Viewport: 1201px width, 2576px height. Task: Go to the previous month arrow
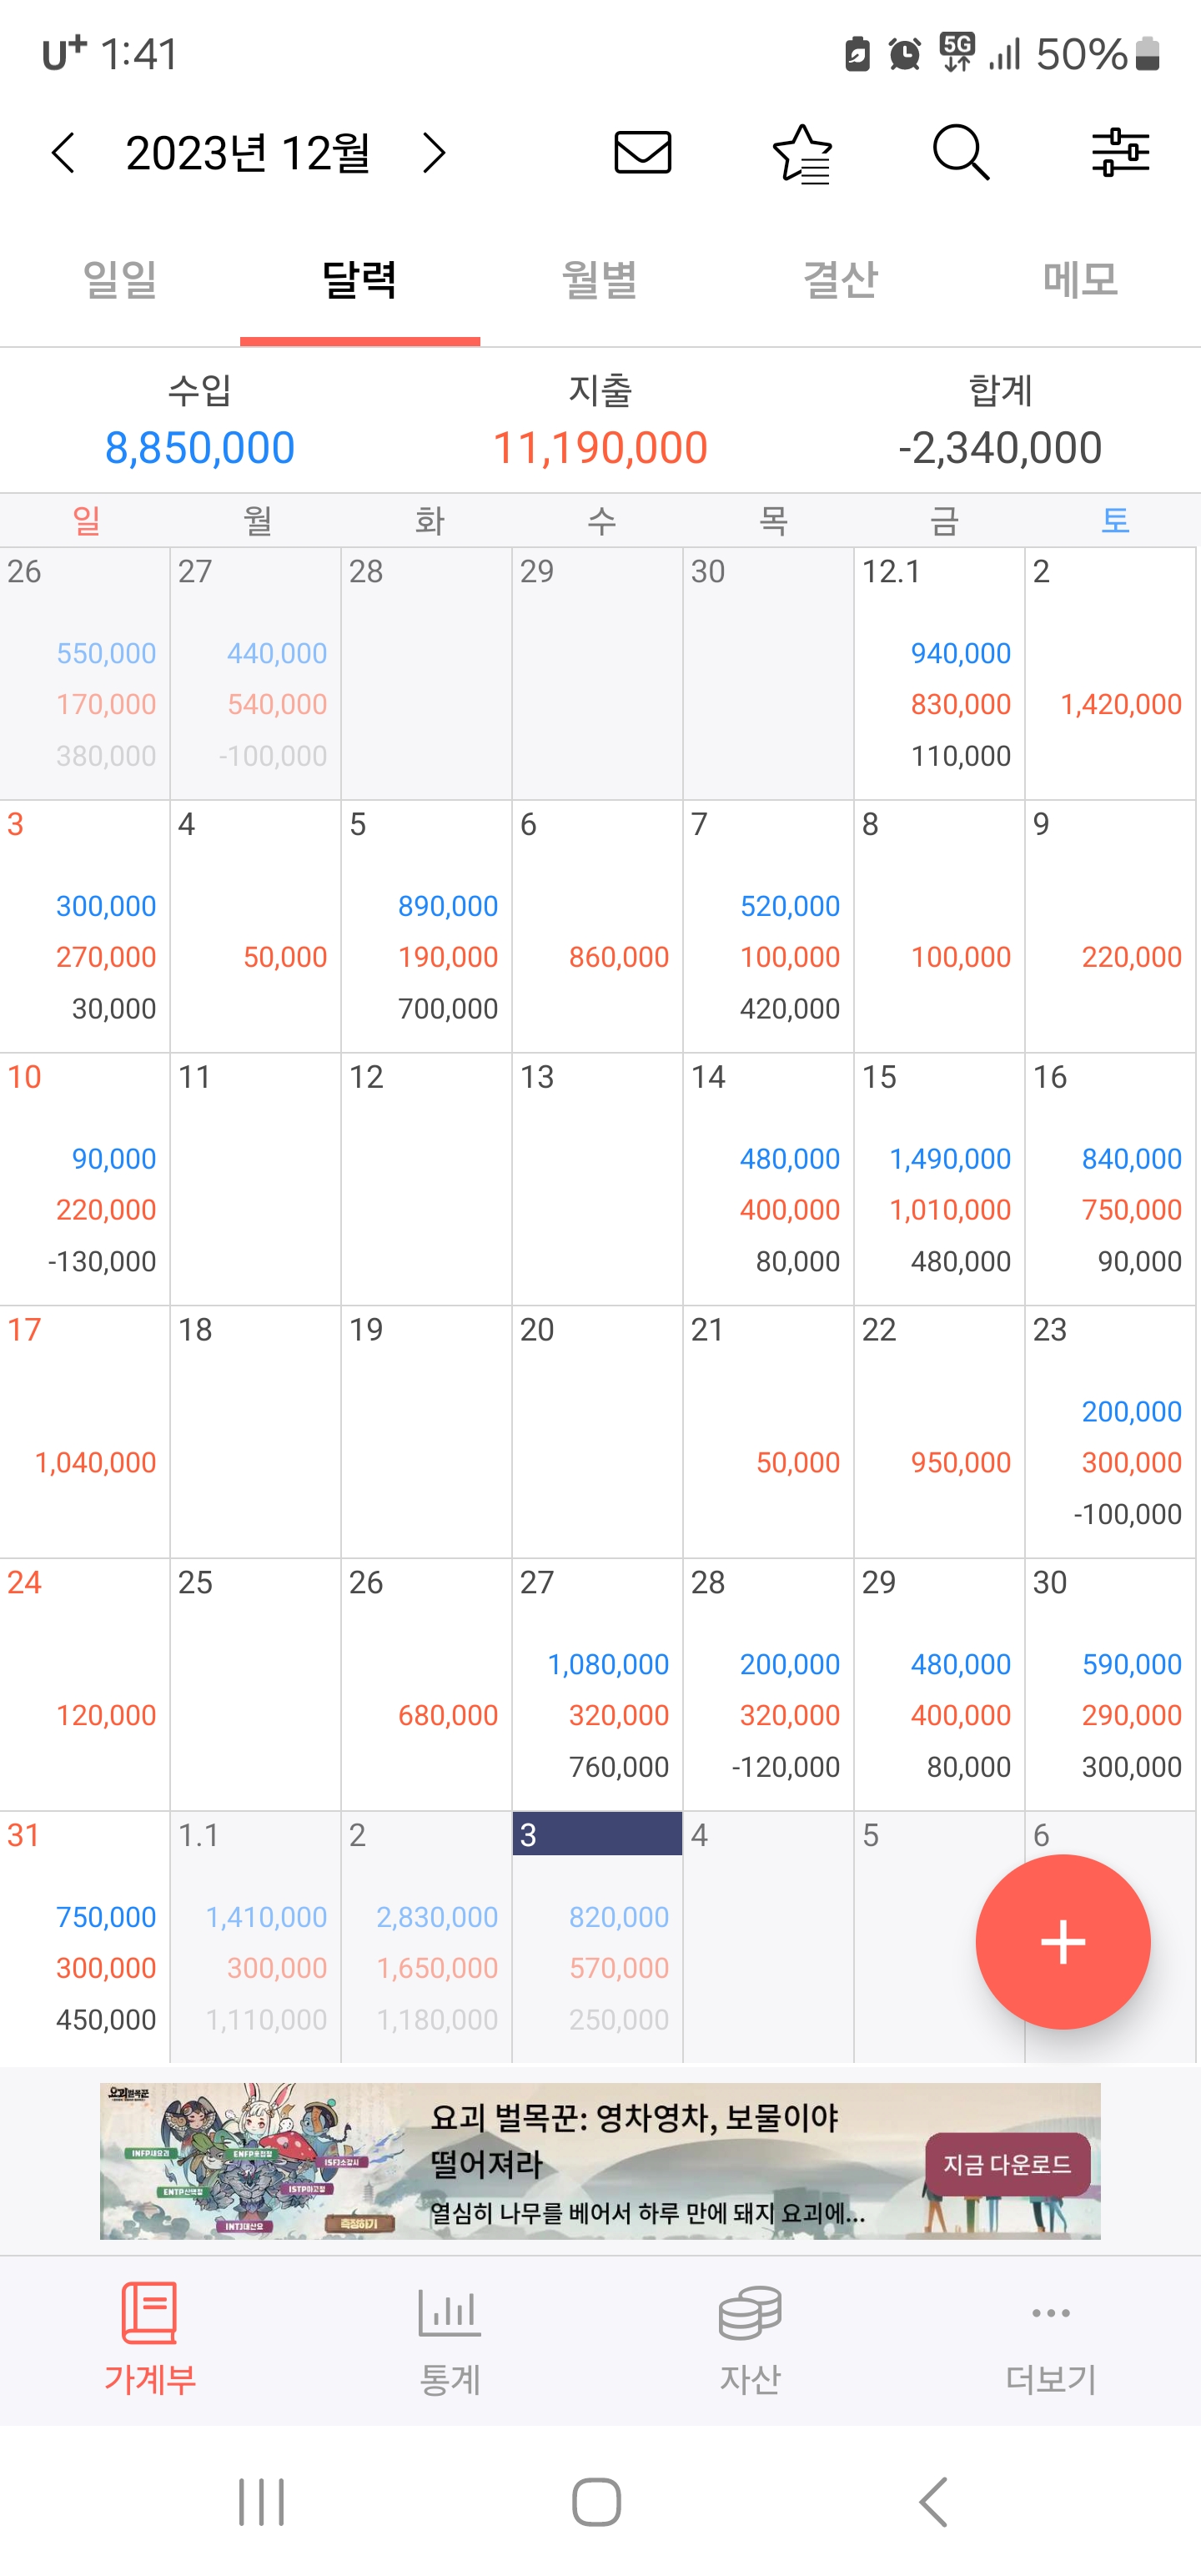63,153
